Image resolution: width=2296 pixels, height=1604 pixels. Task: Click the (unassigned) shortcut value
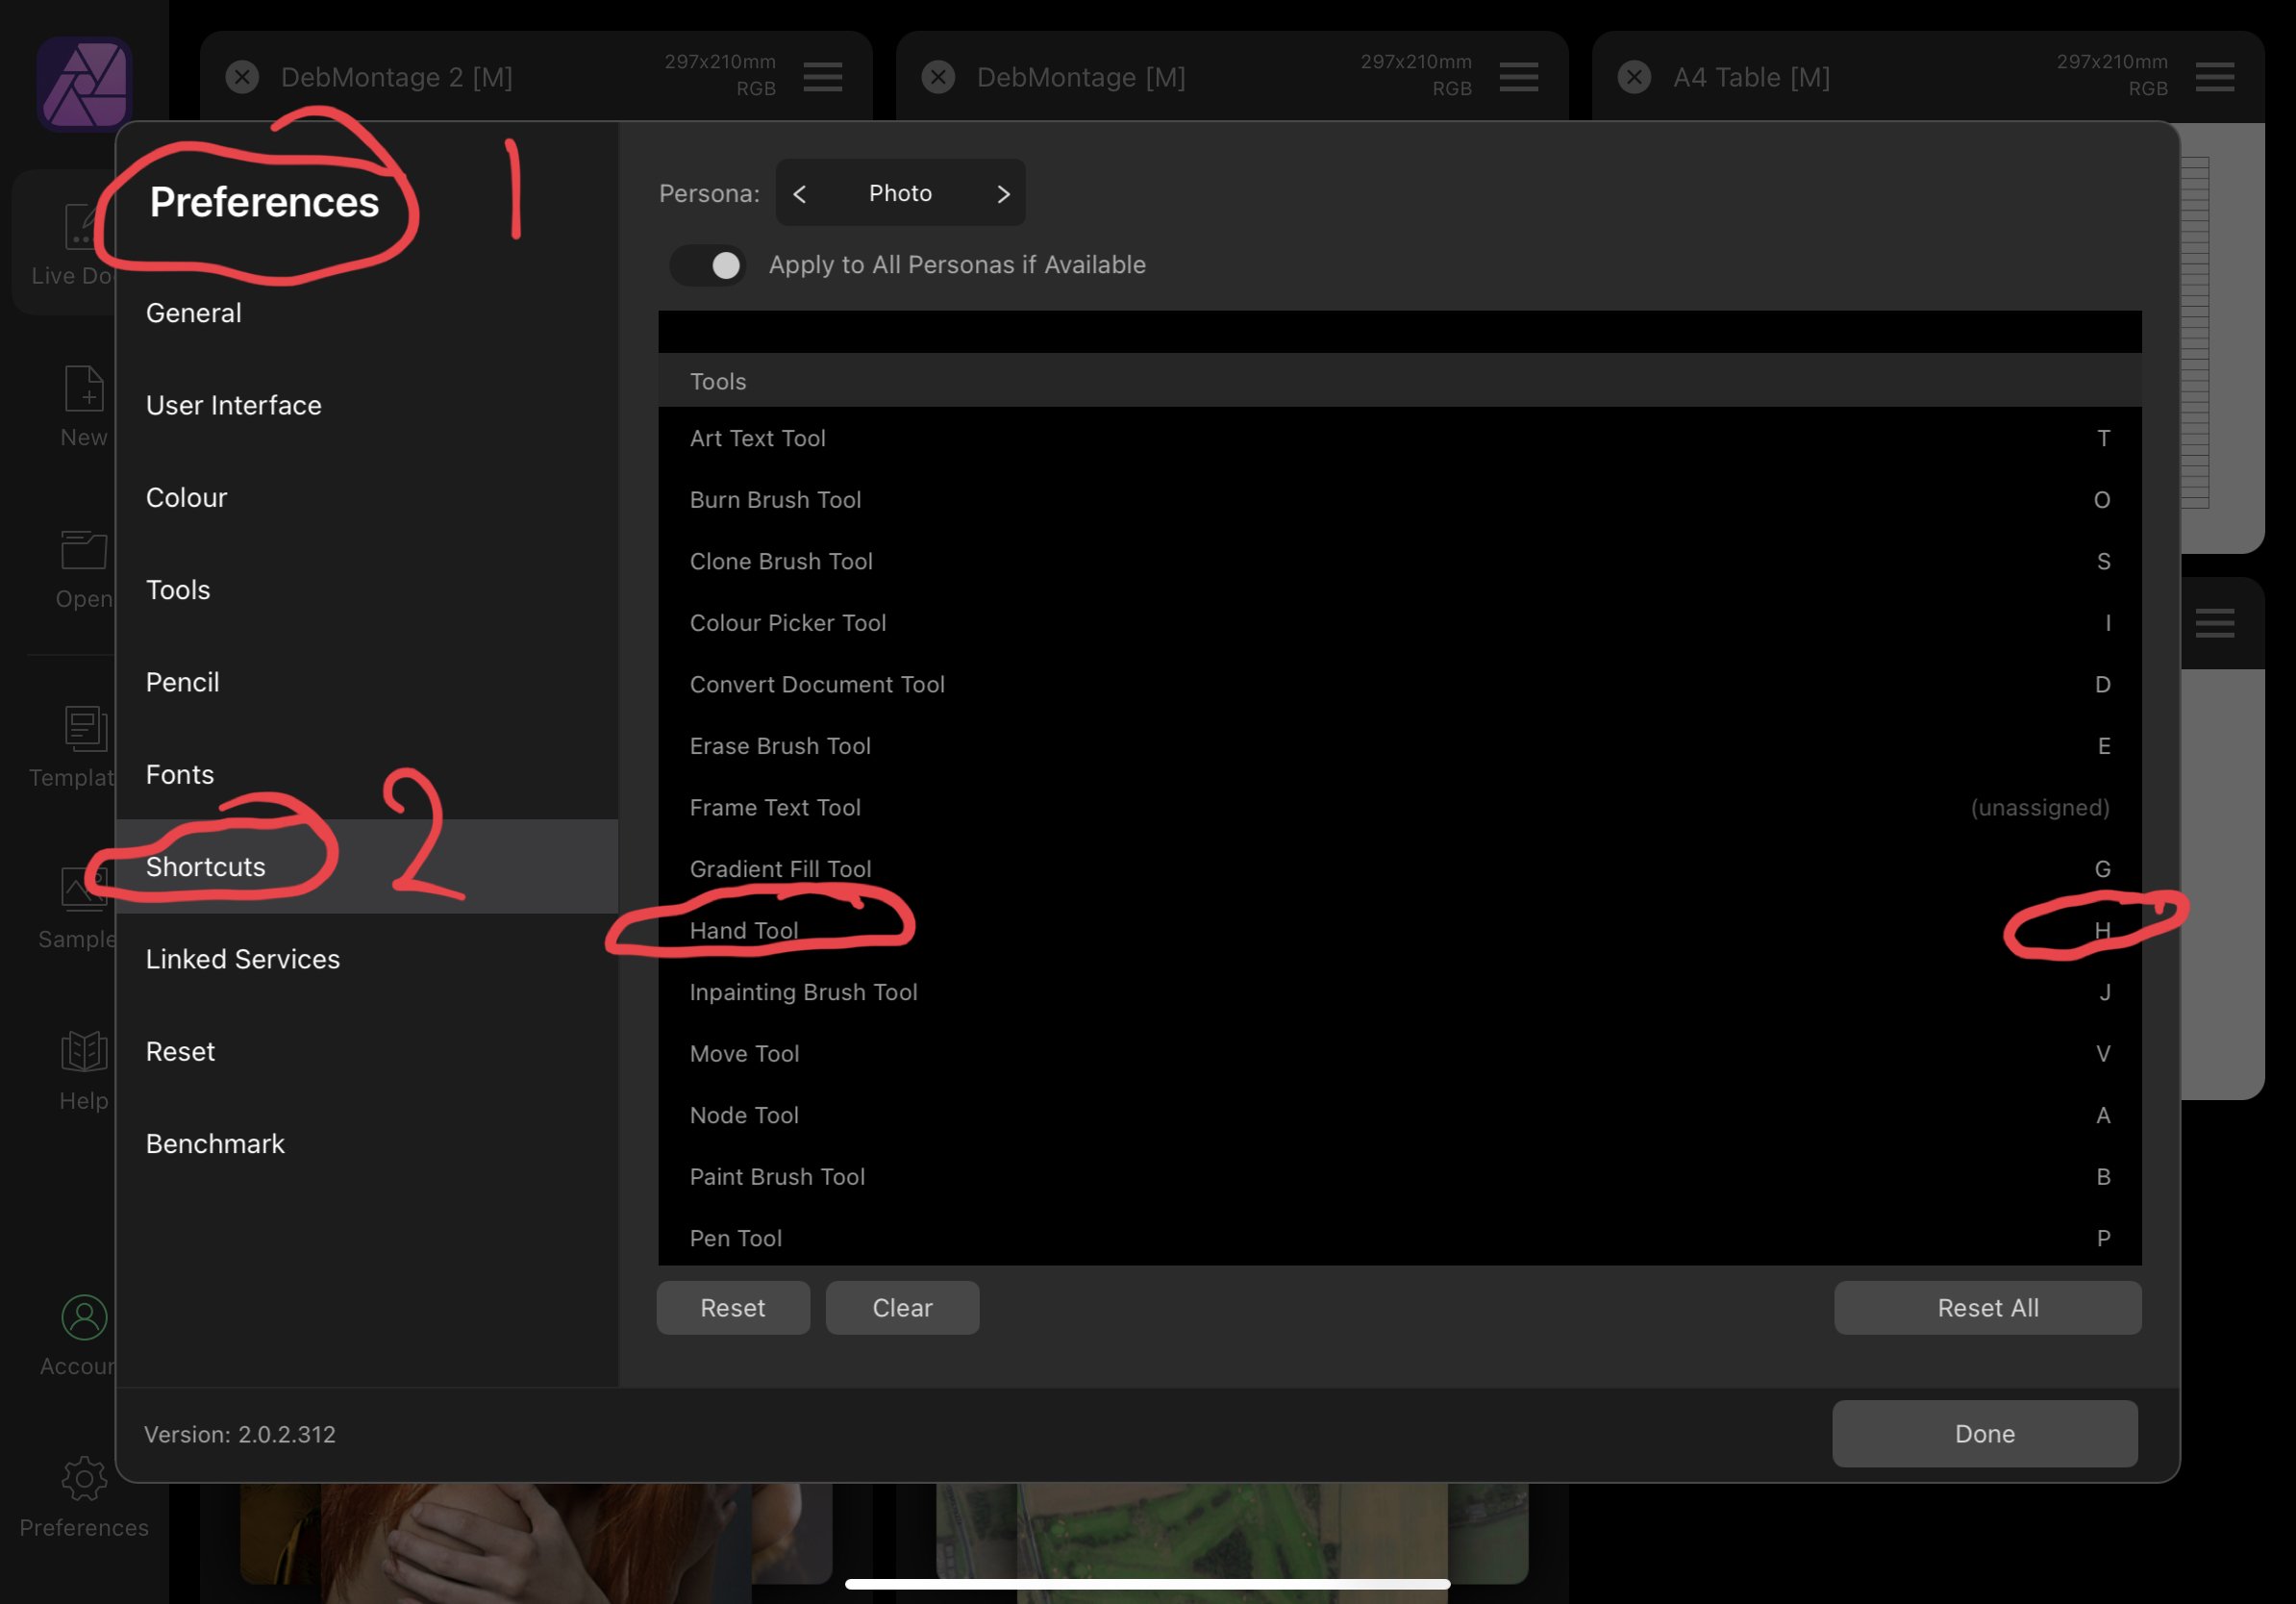(2039, 807)
